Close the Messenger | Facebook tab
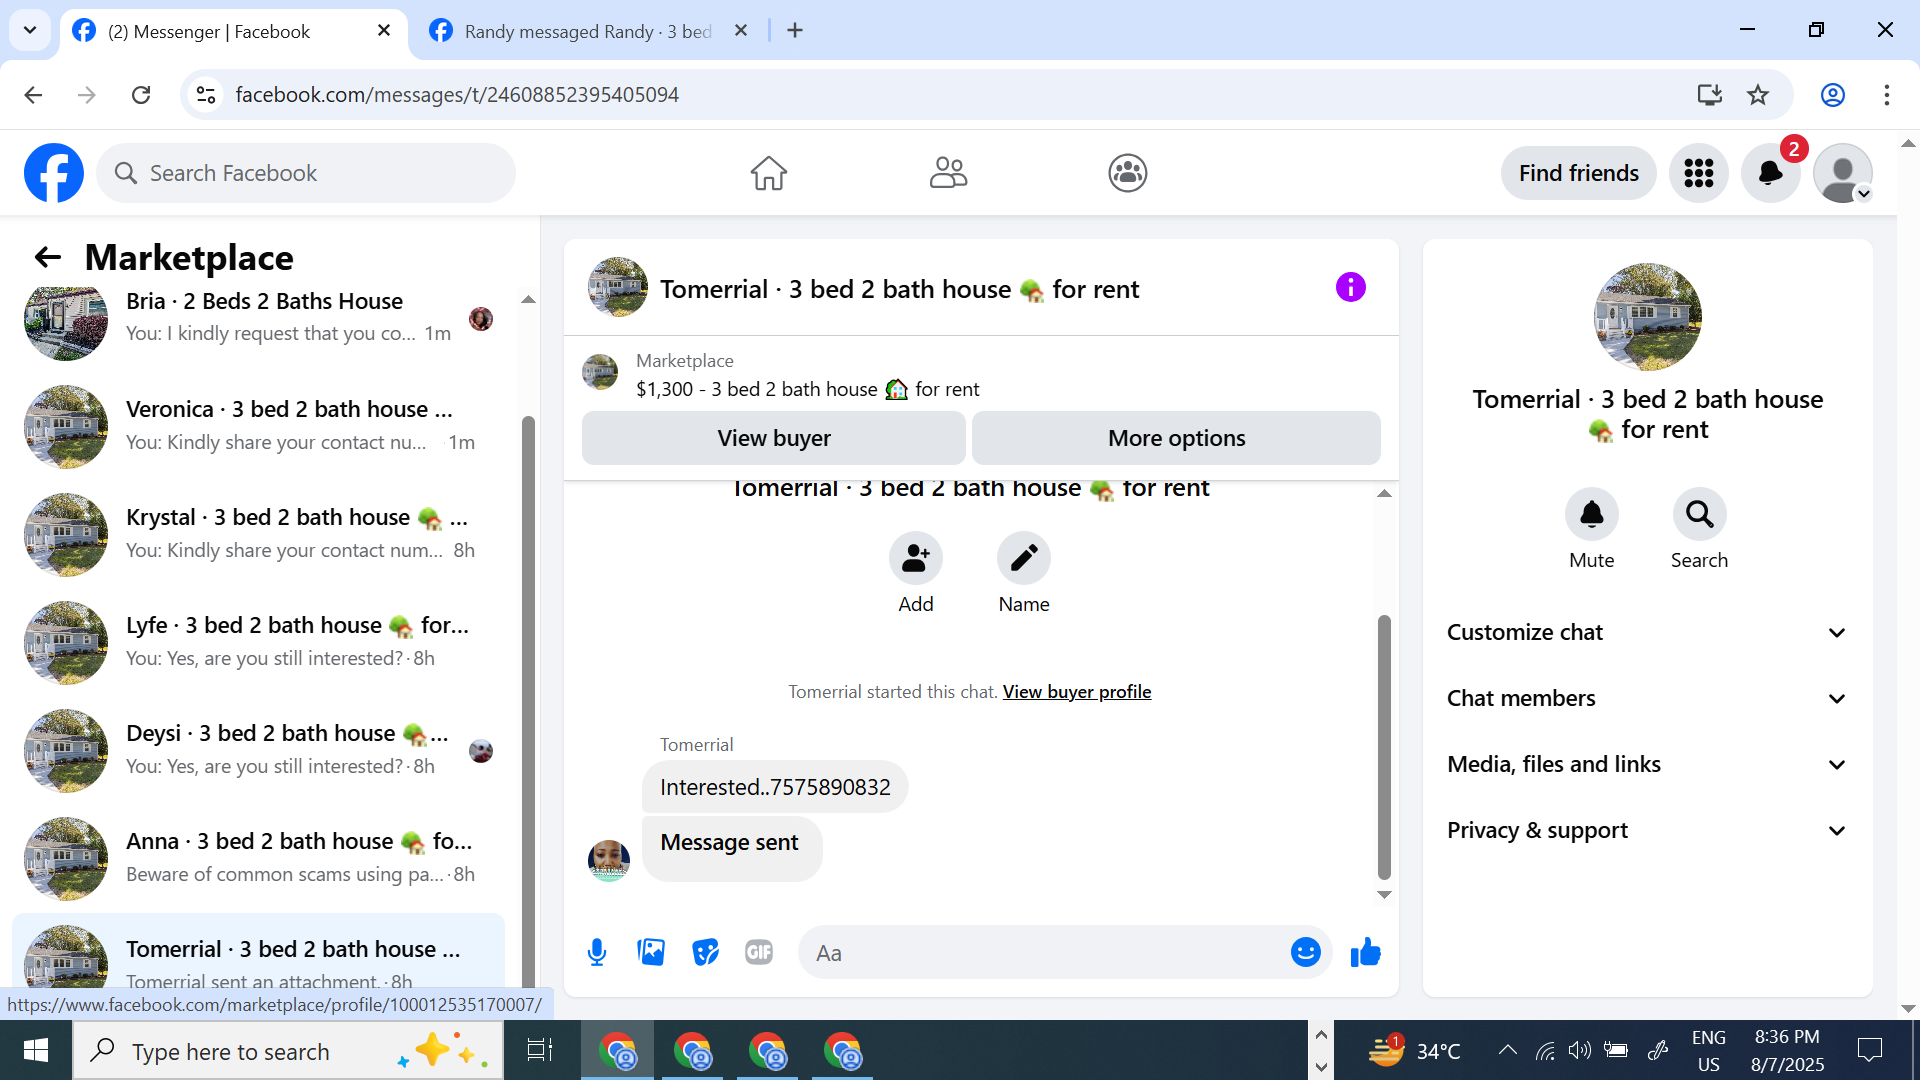Image resolution: width=1920 pixels, height=1080 pixels. [x=384, y=31]
